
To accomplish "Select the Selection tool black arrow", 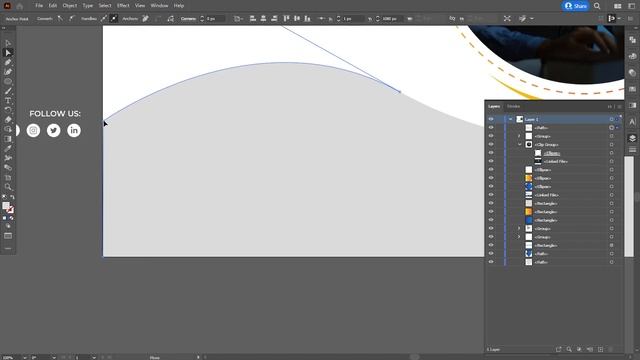I will coord(8,43).
